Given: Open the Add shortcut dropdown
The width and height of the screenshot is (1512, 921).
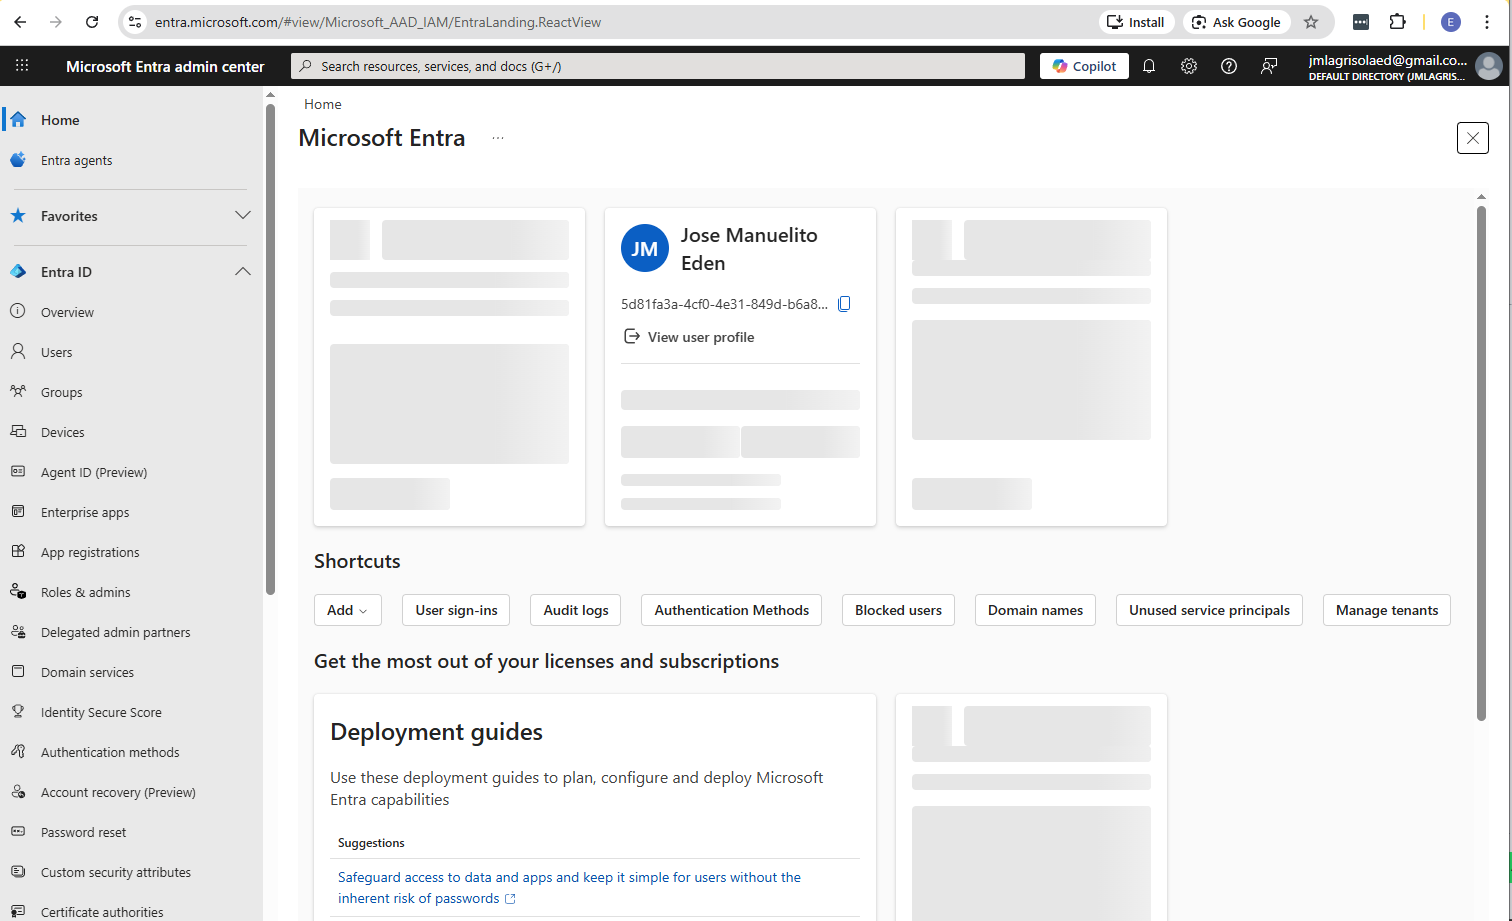Looking at the screenshot, I should click(347, 610).
